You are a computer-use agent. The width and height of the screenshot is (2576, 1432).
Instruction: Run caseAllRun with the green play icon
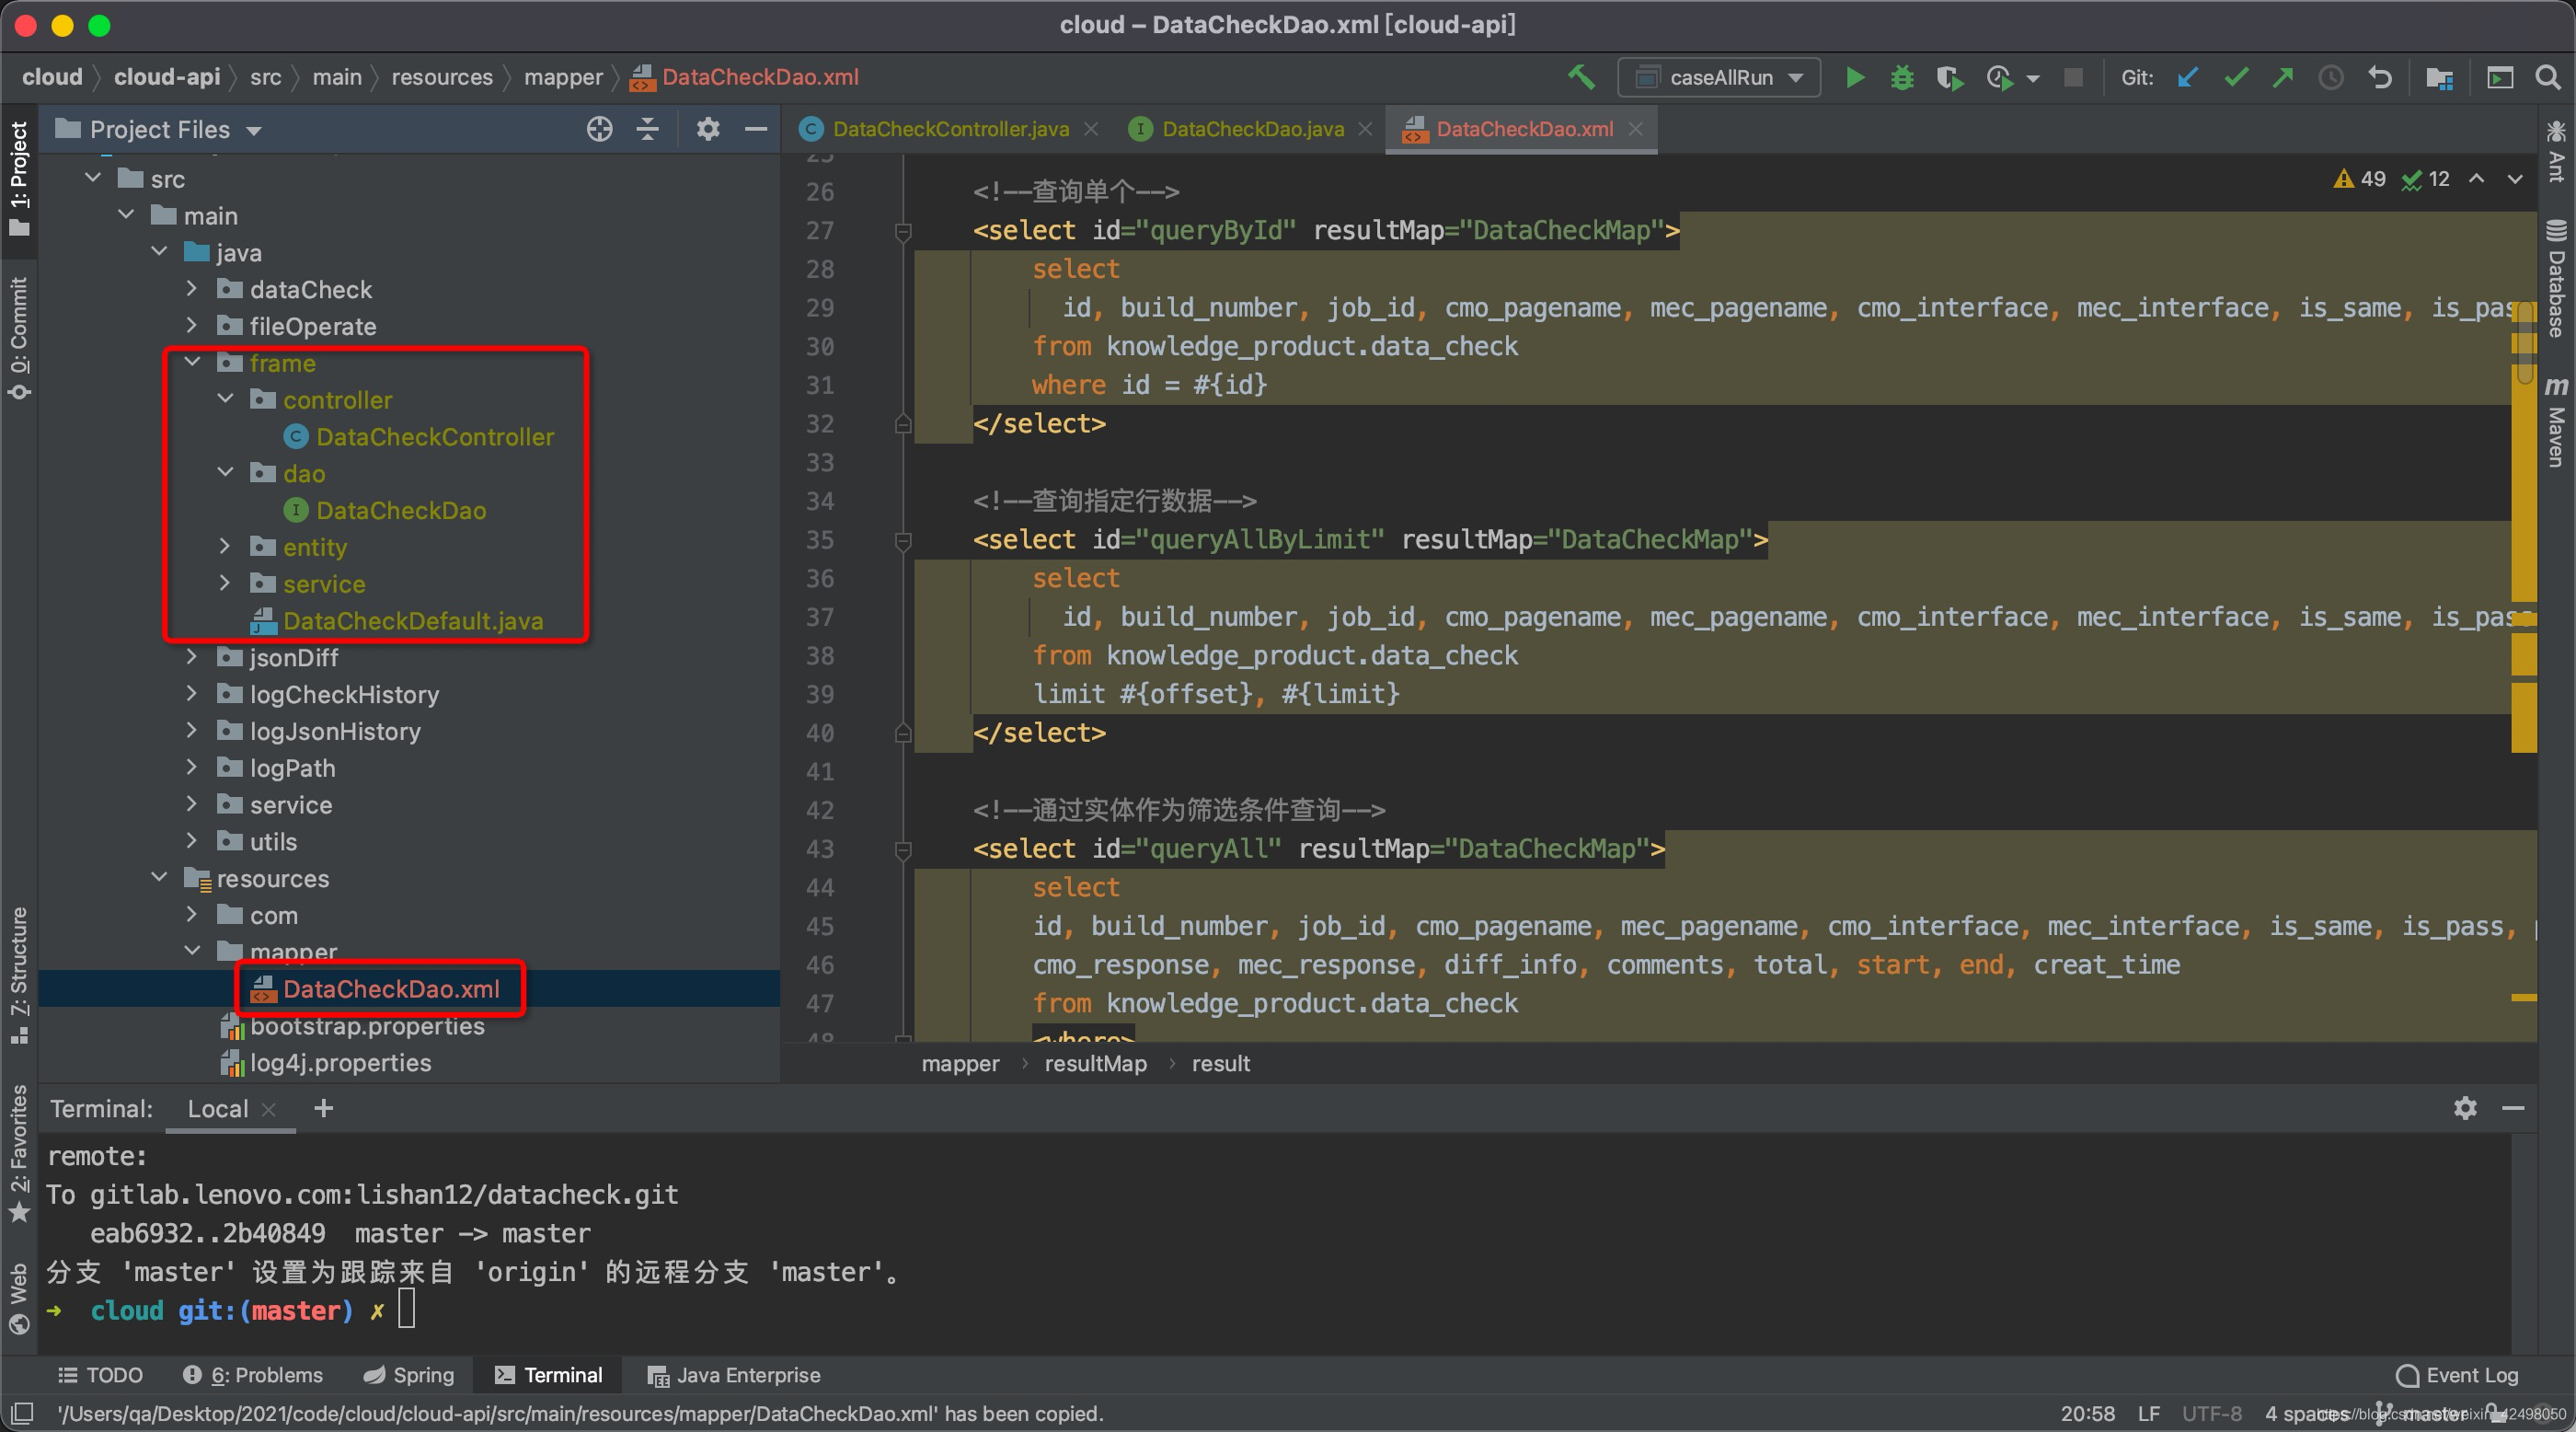[x=1854, y=77]
